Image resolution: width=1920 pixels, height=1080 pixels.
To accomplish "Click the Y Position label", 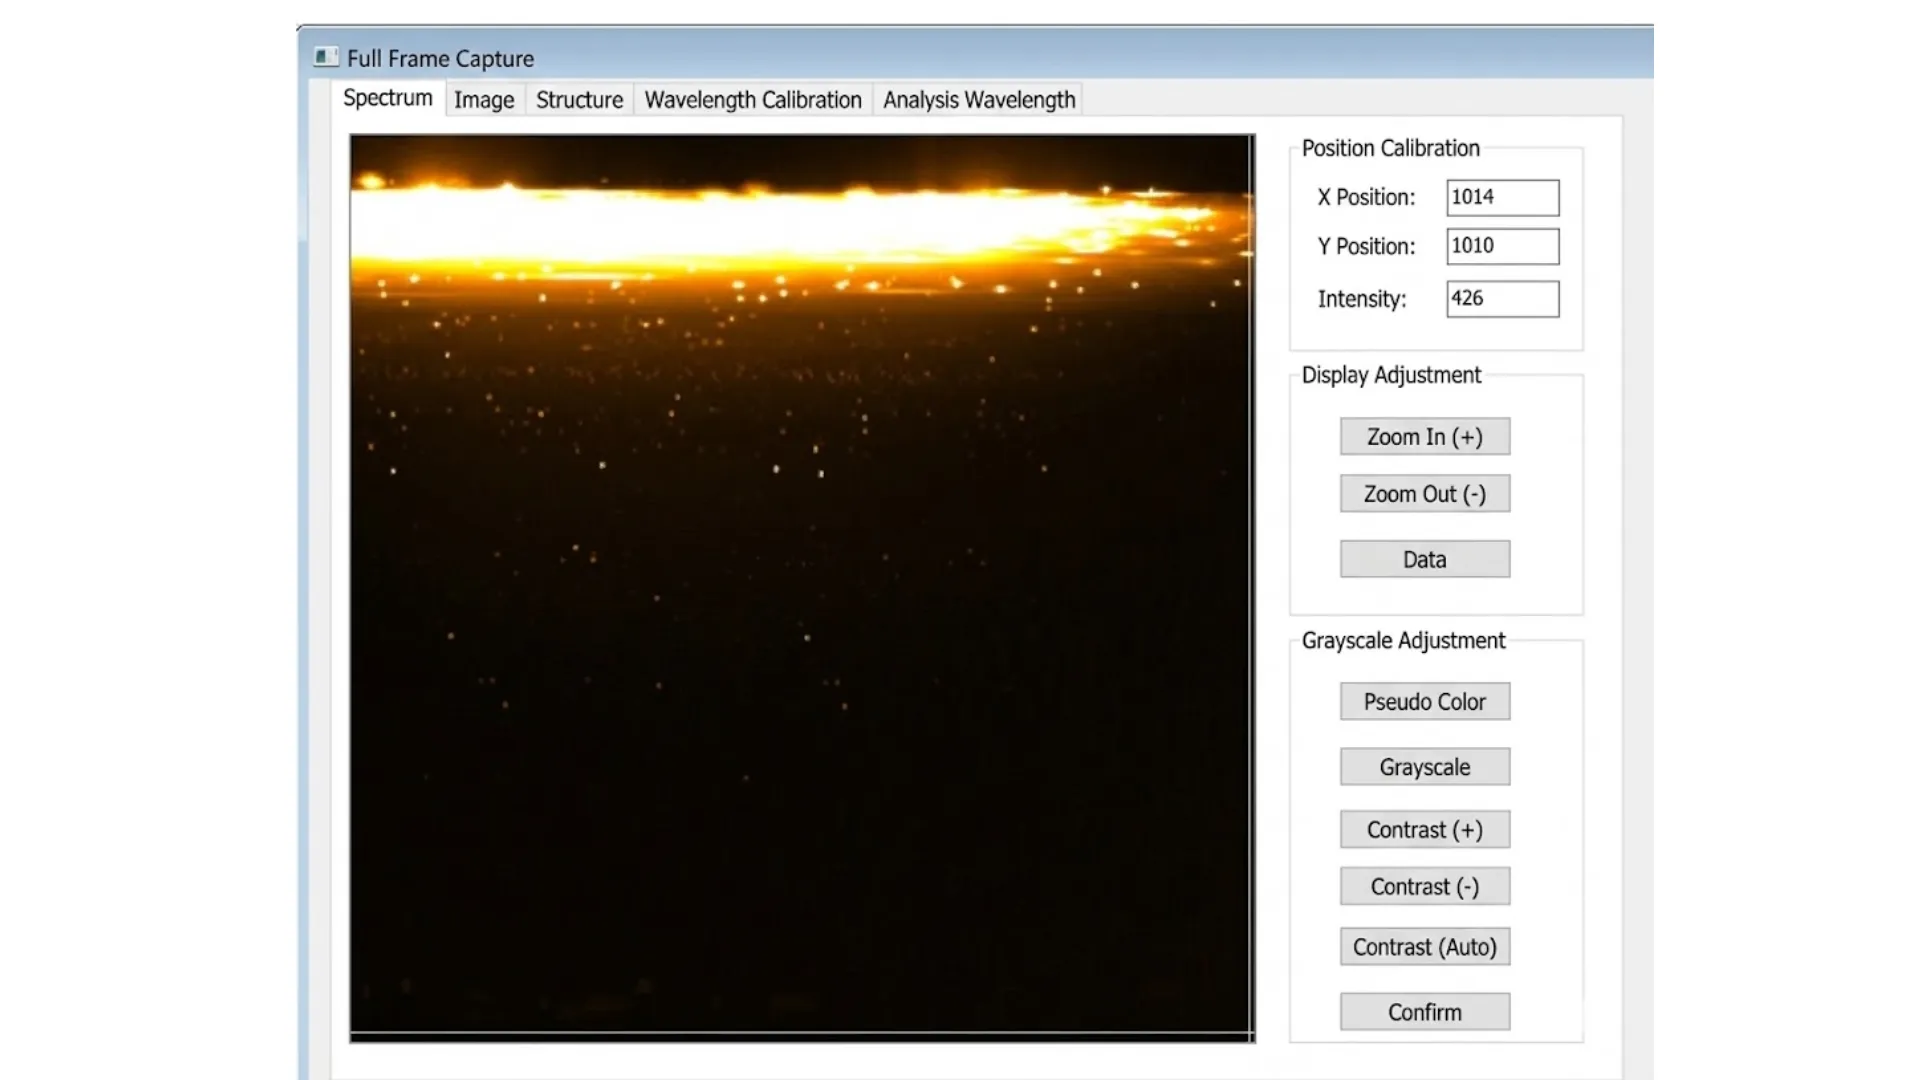I will click(x=1366, y=246).
